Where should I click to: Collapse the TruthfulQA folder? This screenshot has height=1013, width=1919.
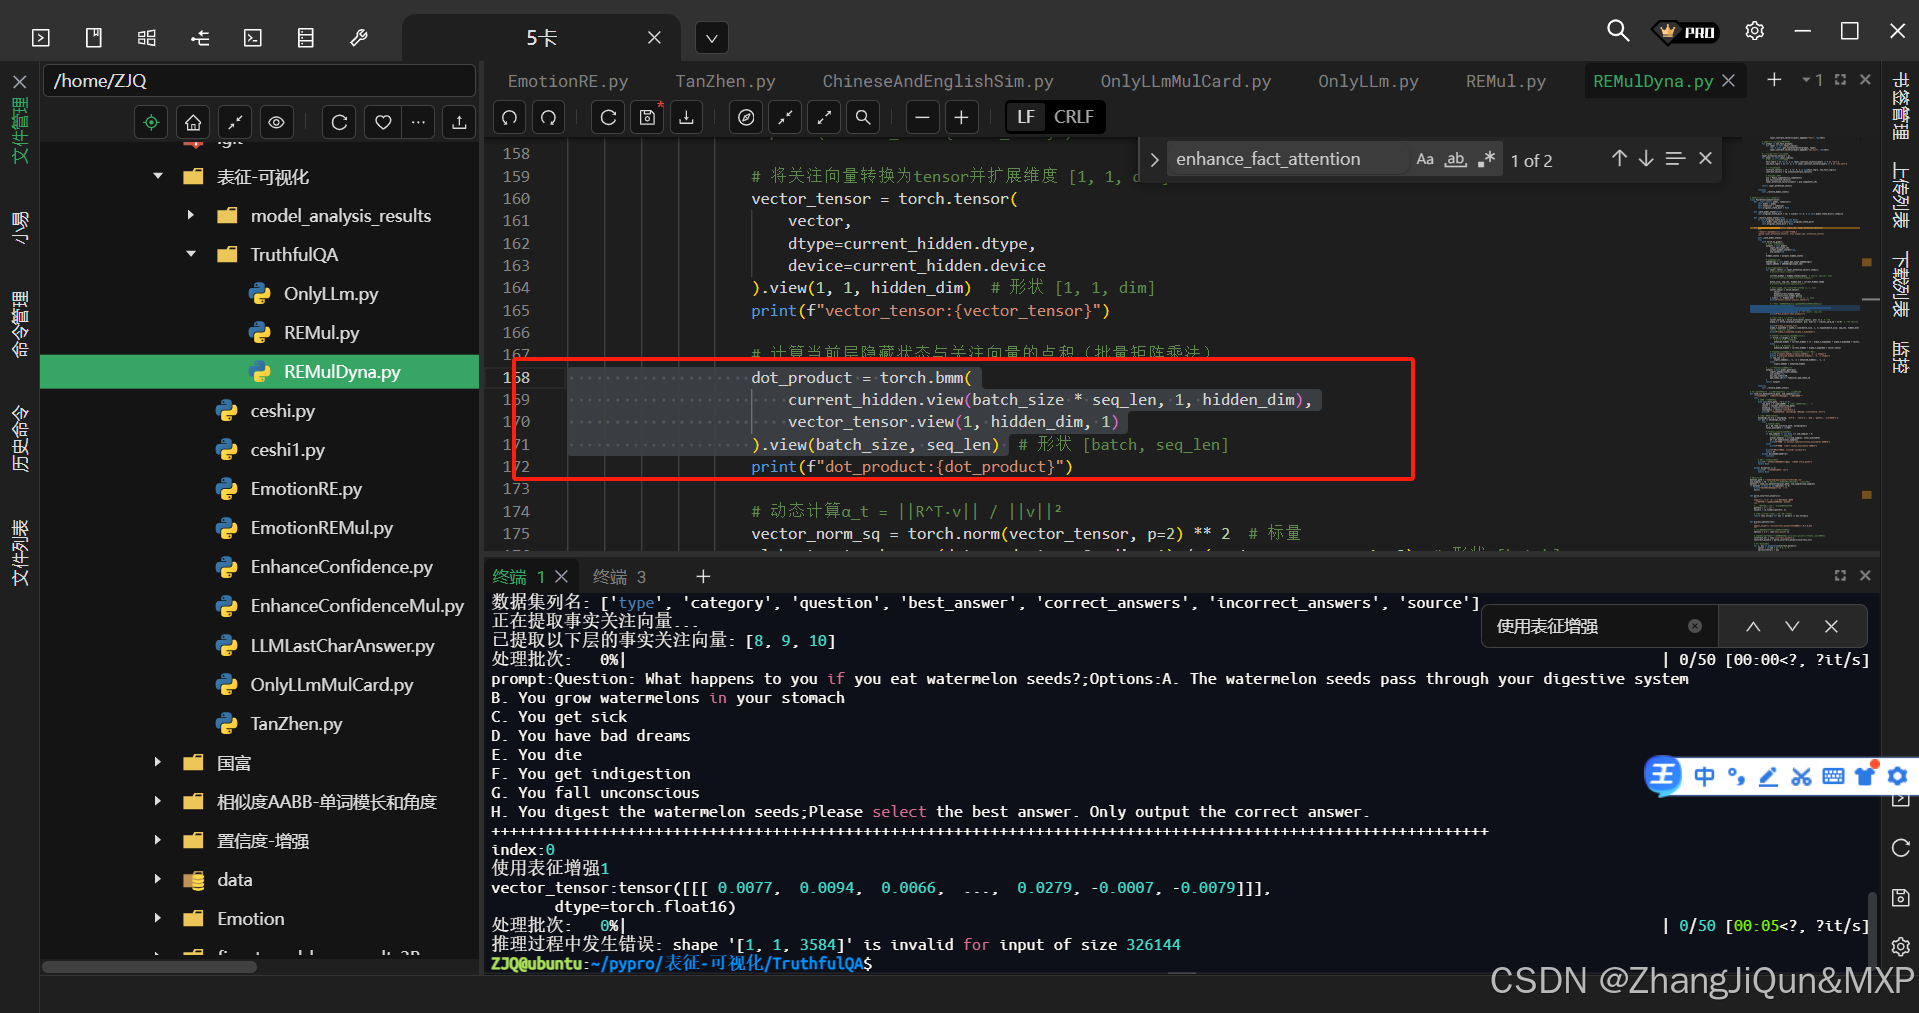pyautogui.click(x=191, y=255)
